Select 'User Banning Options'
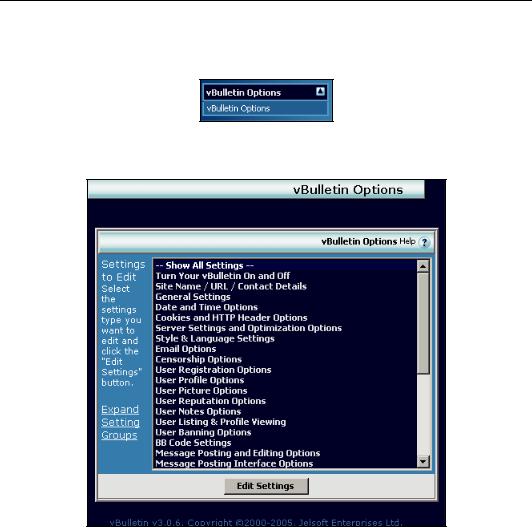 pyautogui.click(x=285, y=432)
